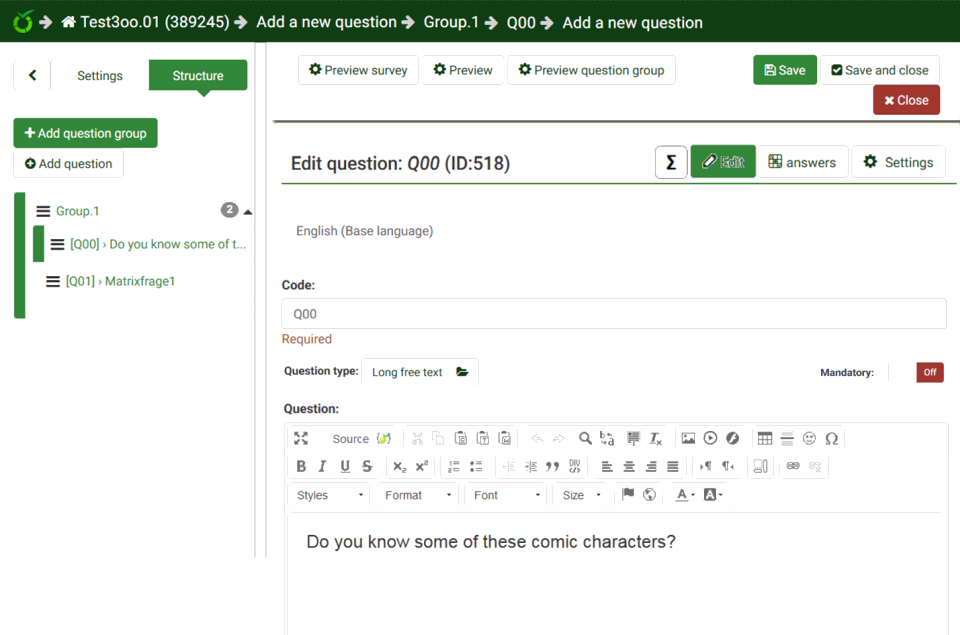
Task: Open the text color picker
Action: 684,495
